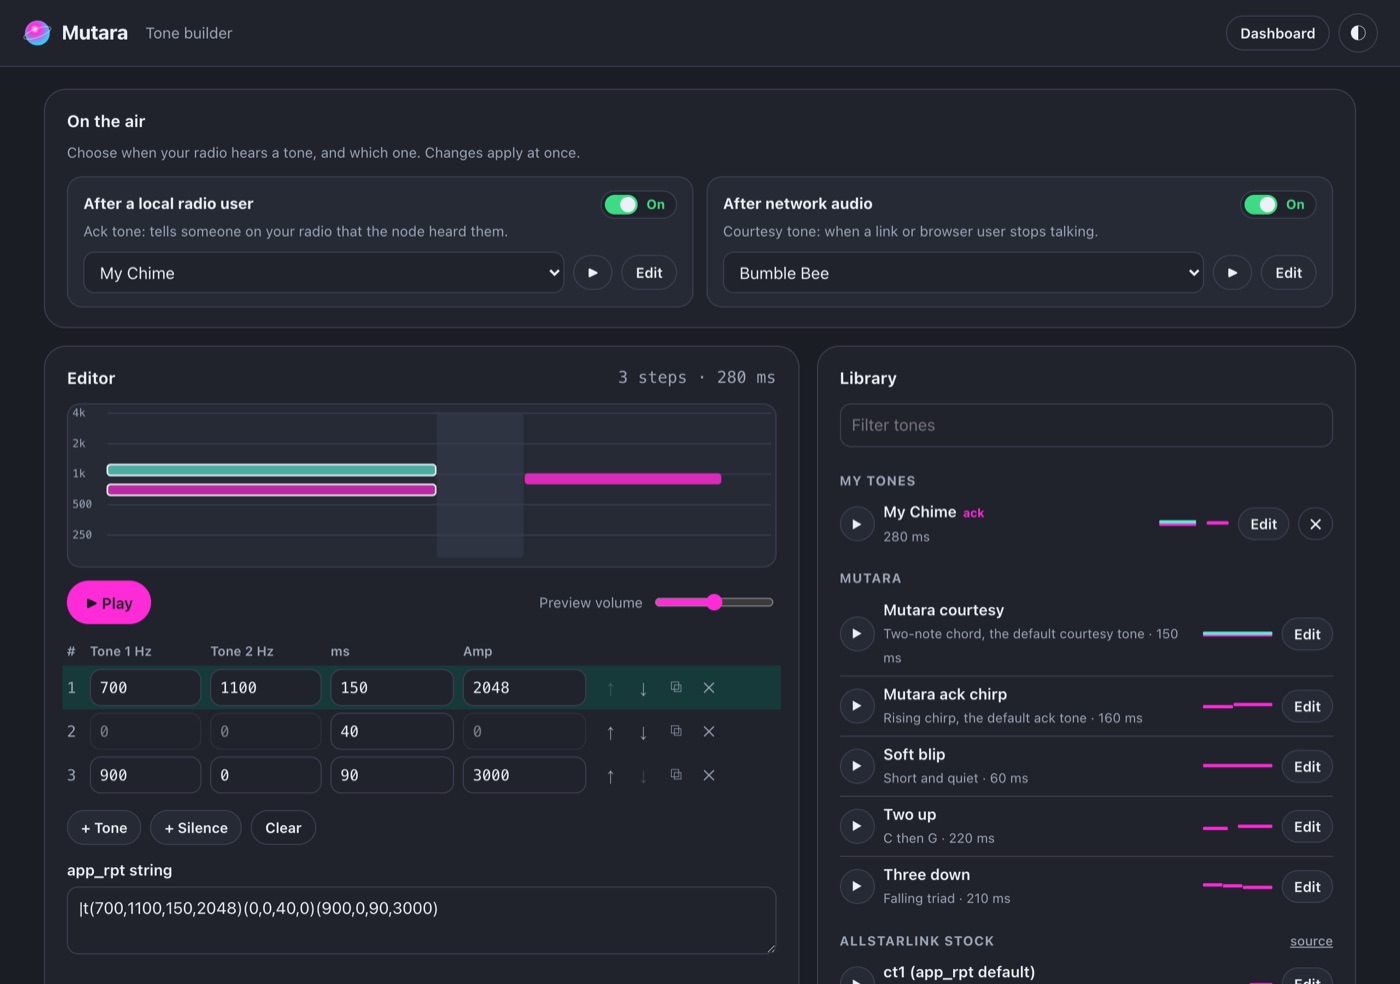The height and width of the screenshot is (984, 1400).
Task: Edit the local radio user ack tone
Action: pyautogui.click(x=649, y=273)
